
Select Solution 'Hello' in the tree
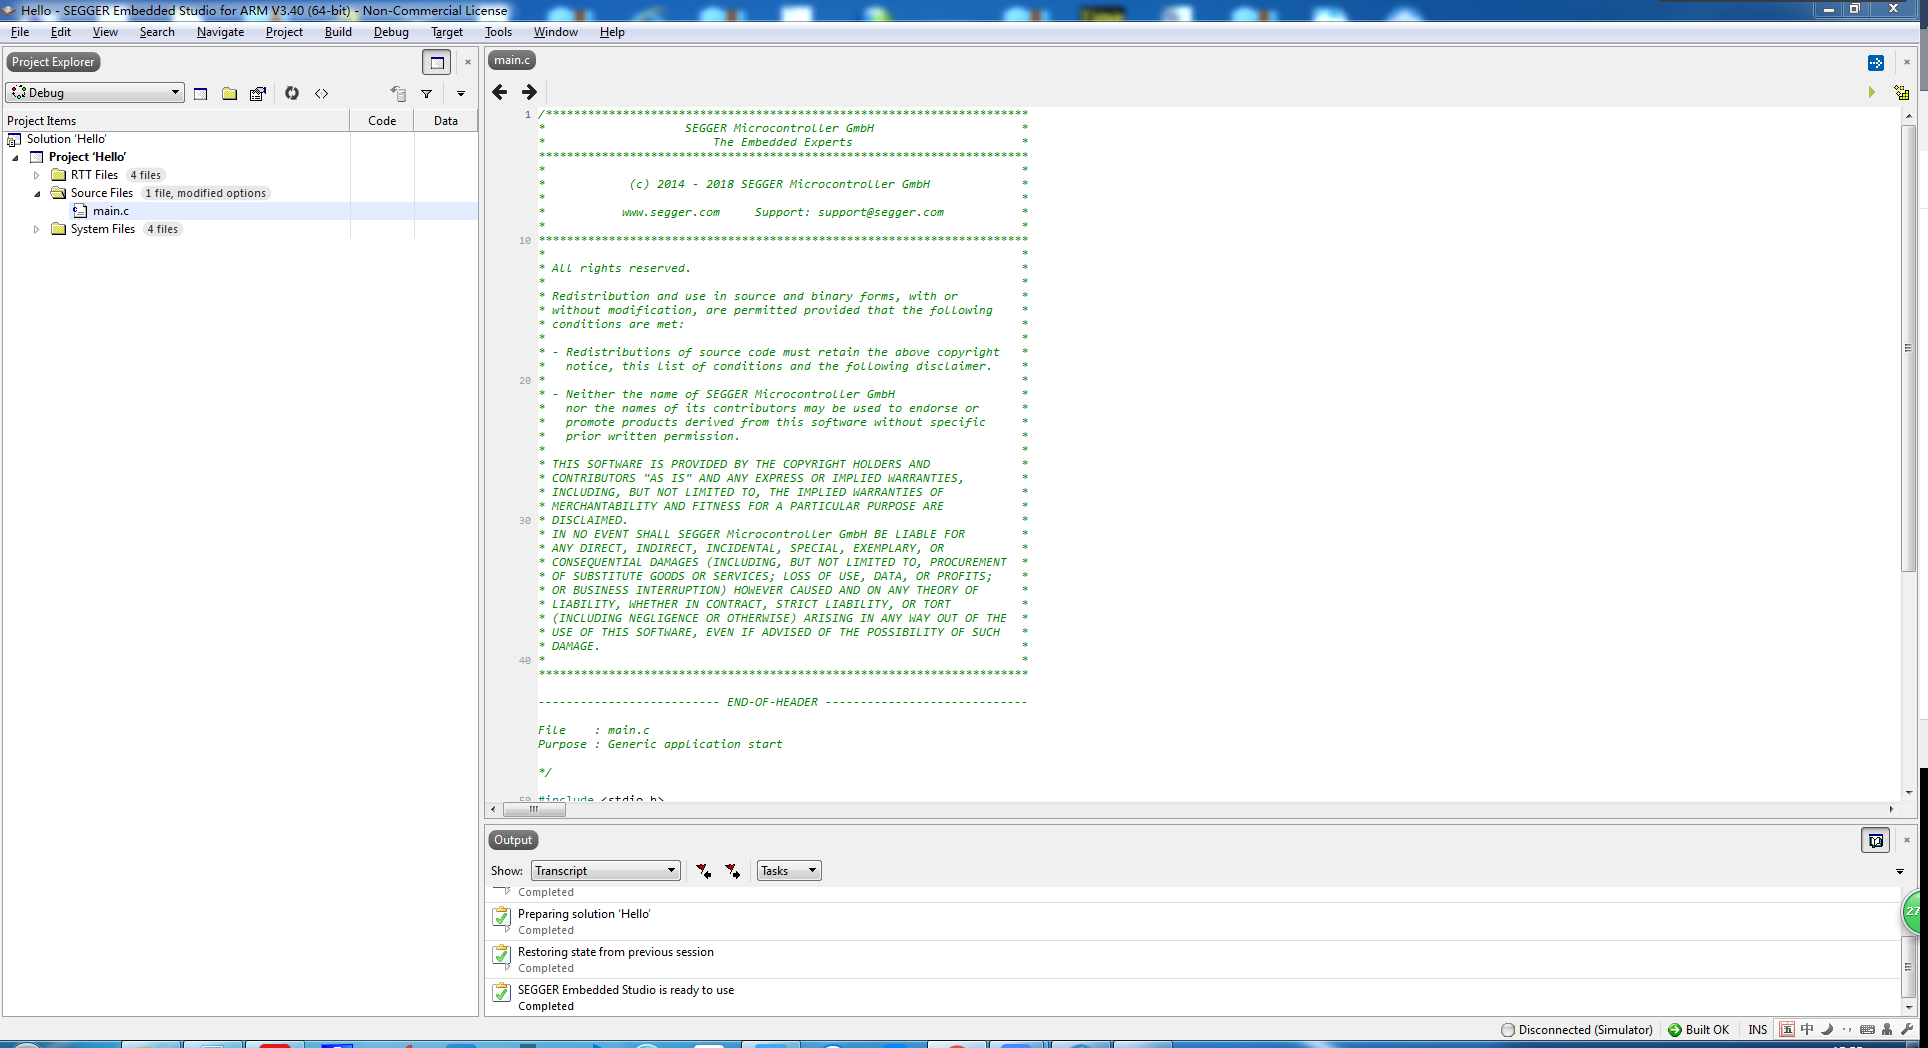(66, 139)
